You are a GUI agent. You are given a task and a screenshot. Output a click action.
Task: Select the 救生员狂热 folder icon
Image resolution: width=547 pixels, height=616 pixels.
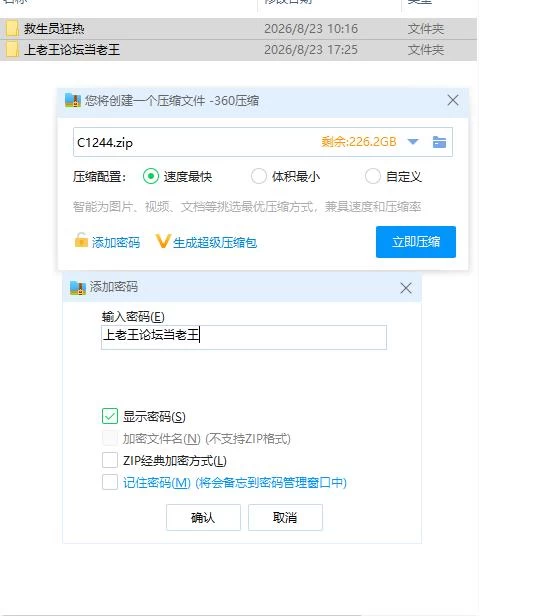tap(12, 29)
